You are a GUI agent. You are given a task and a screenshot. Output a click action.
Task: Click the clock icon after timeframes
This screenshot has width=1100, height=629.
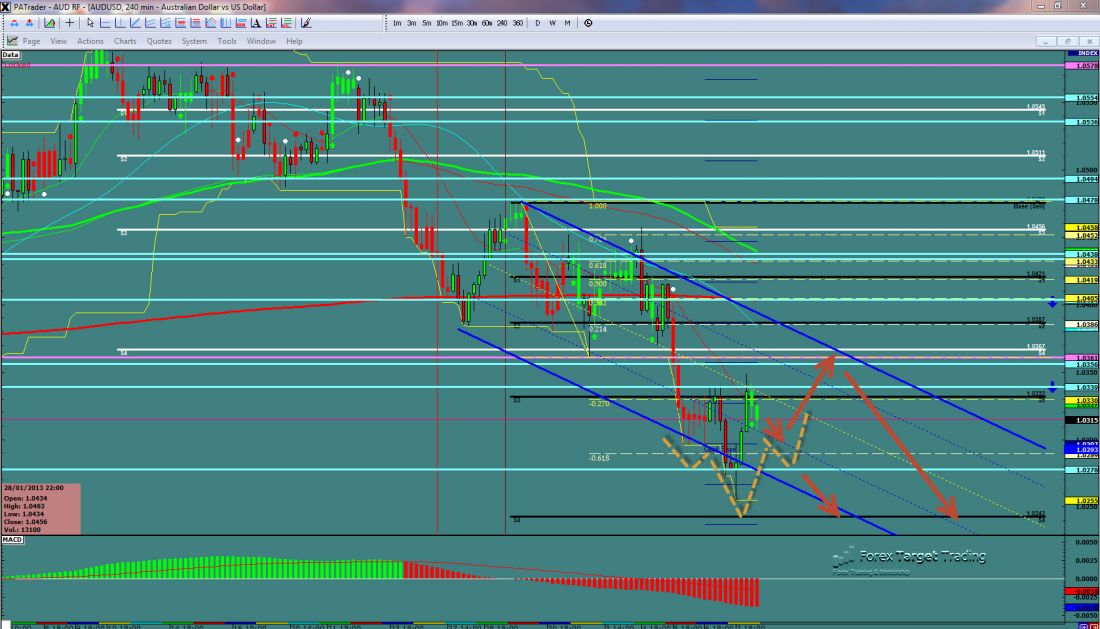point(588,22)
